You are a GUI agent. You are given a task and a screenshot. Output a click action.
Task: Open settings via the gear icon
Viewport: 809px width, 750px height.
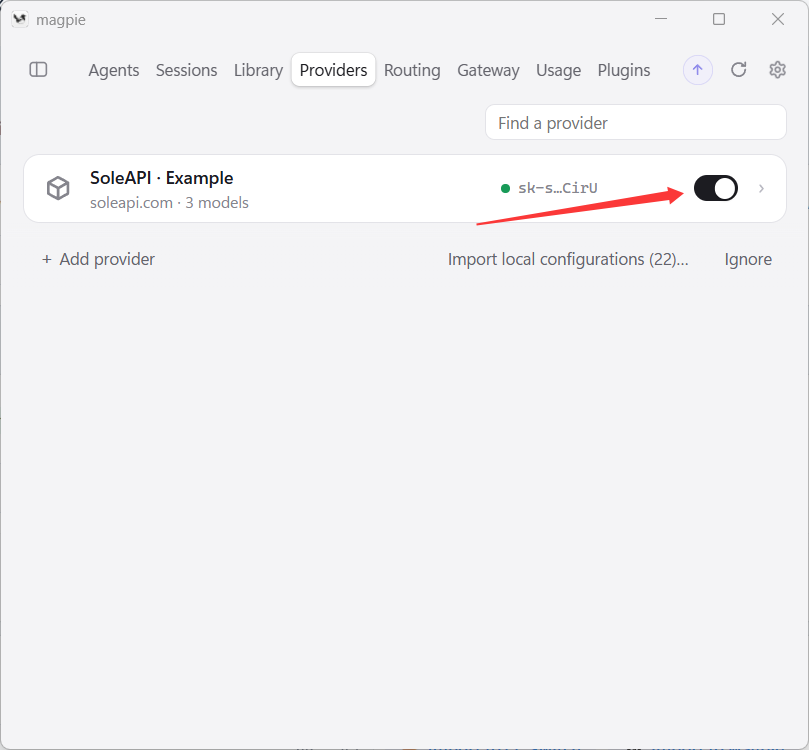[777, 70]
